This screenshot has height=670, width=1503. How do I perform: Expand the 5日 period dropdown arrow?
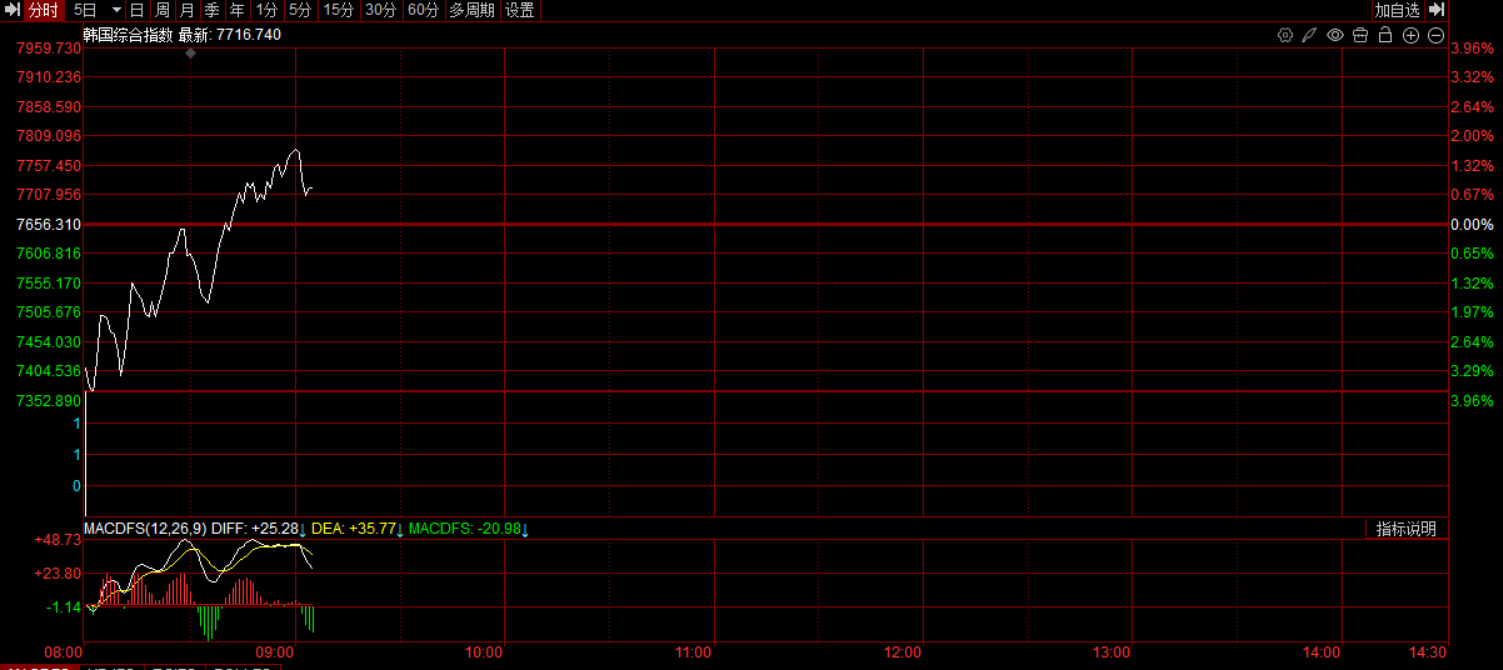click(x=116, y=10)
